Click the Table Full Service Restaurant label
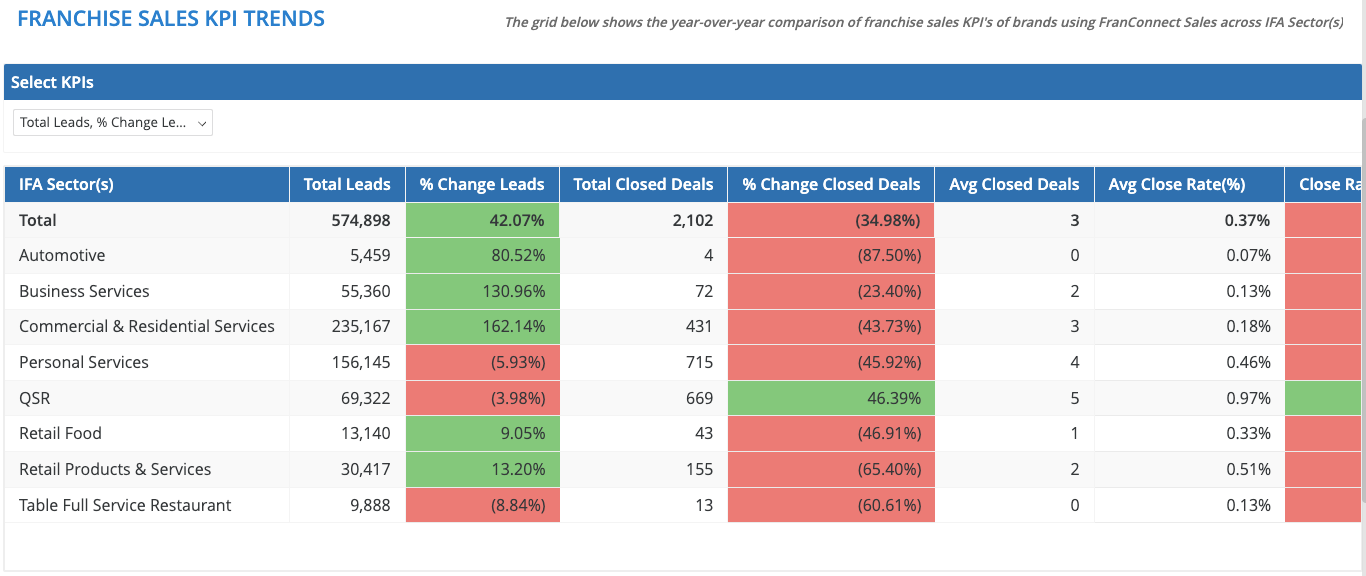 125,505
